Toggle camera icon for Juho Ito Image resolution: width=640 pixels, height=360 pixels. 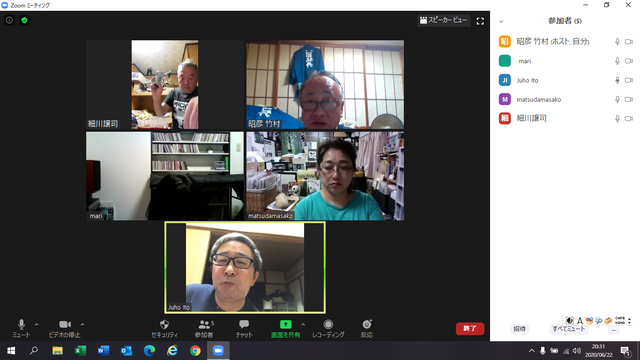[629, 80]
